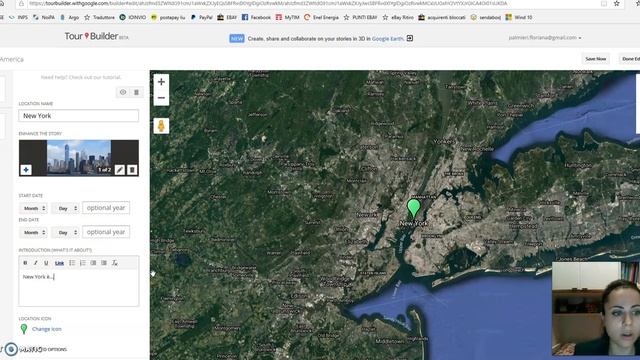Toggle italic formatting in introduction editor

(x=36, y=263)
